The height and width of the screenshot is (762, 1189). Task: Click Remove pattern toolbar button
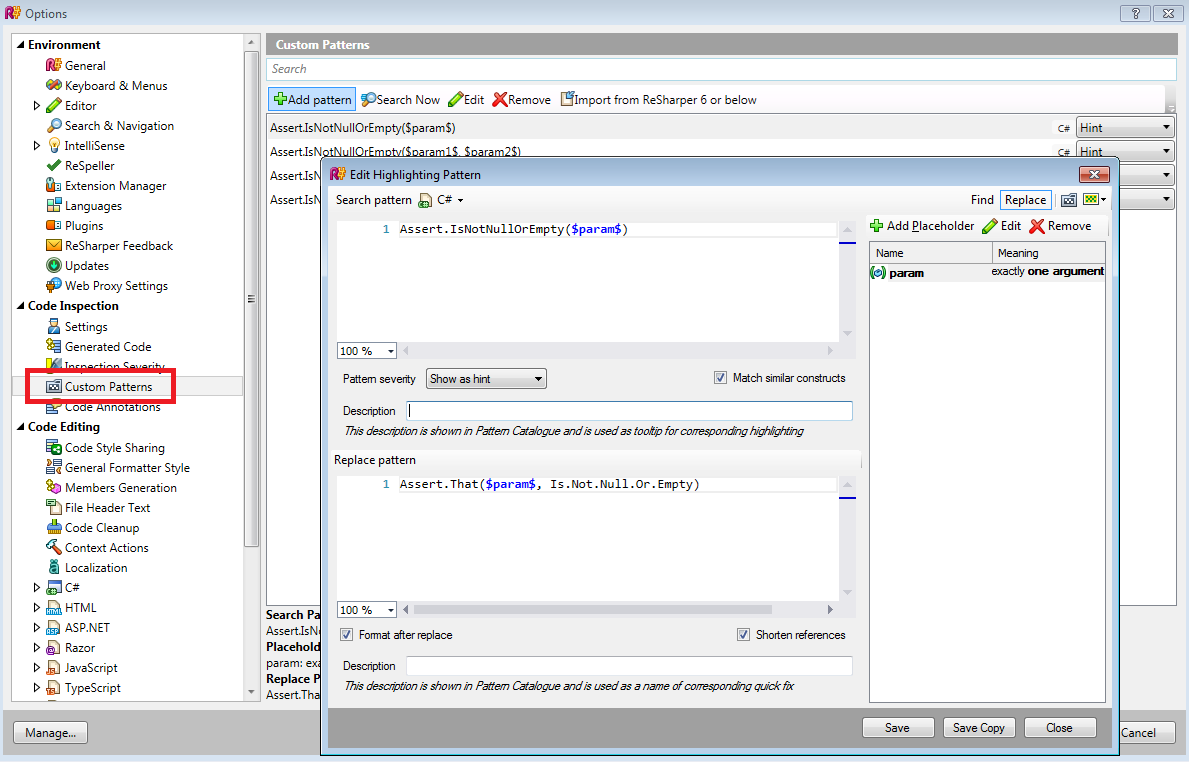522,99
